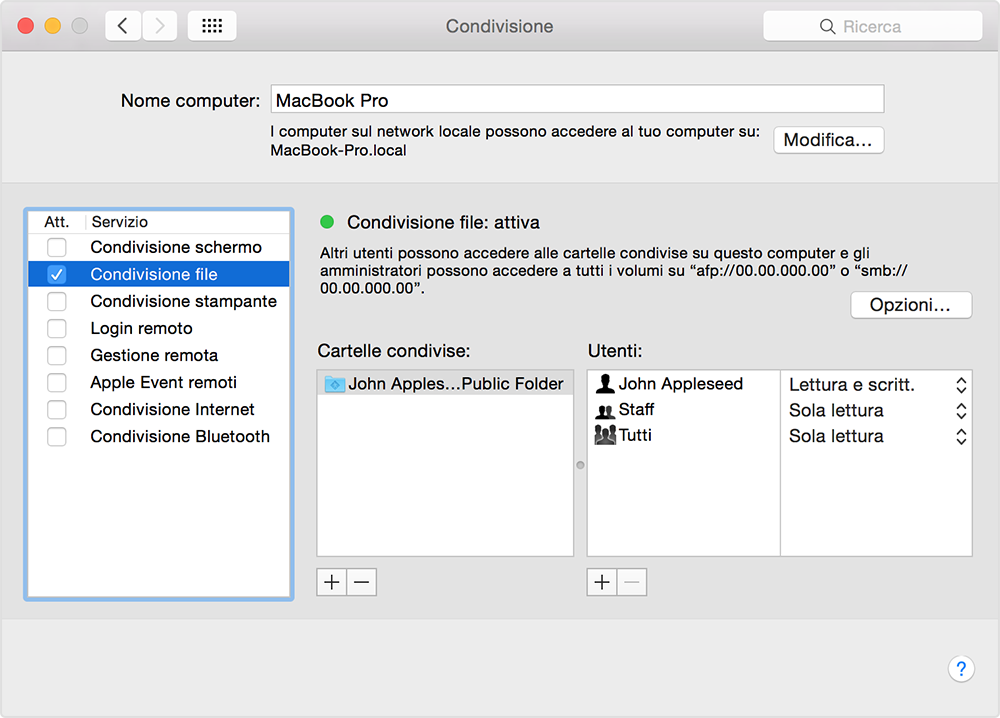Select Condivisione stampante service row
This screenshot has height=718, width=1000.
click(x=159, y=301)
